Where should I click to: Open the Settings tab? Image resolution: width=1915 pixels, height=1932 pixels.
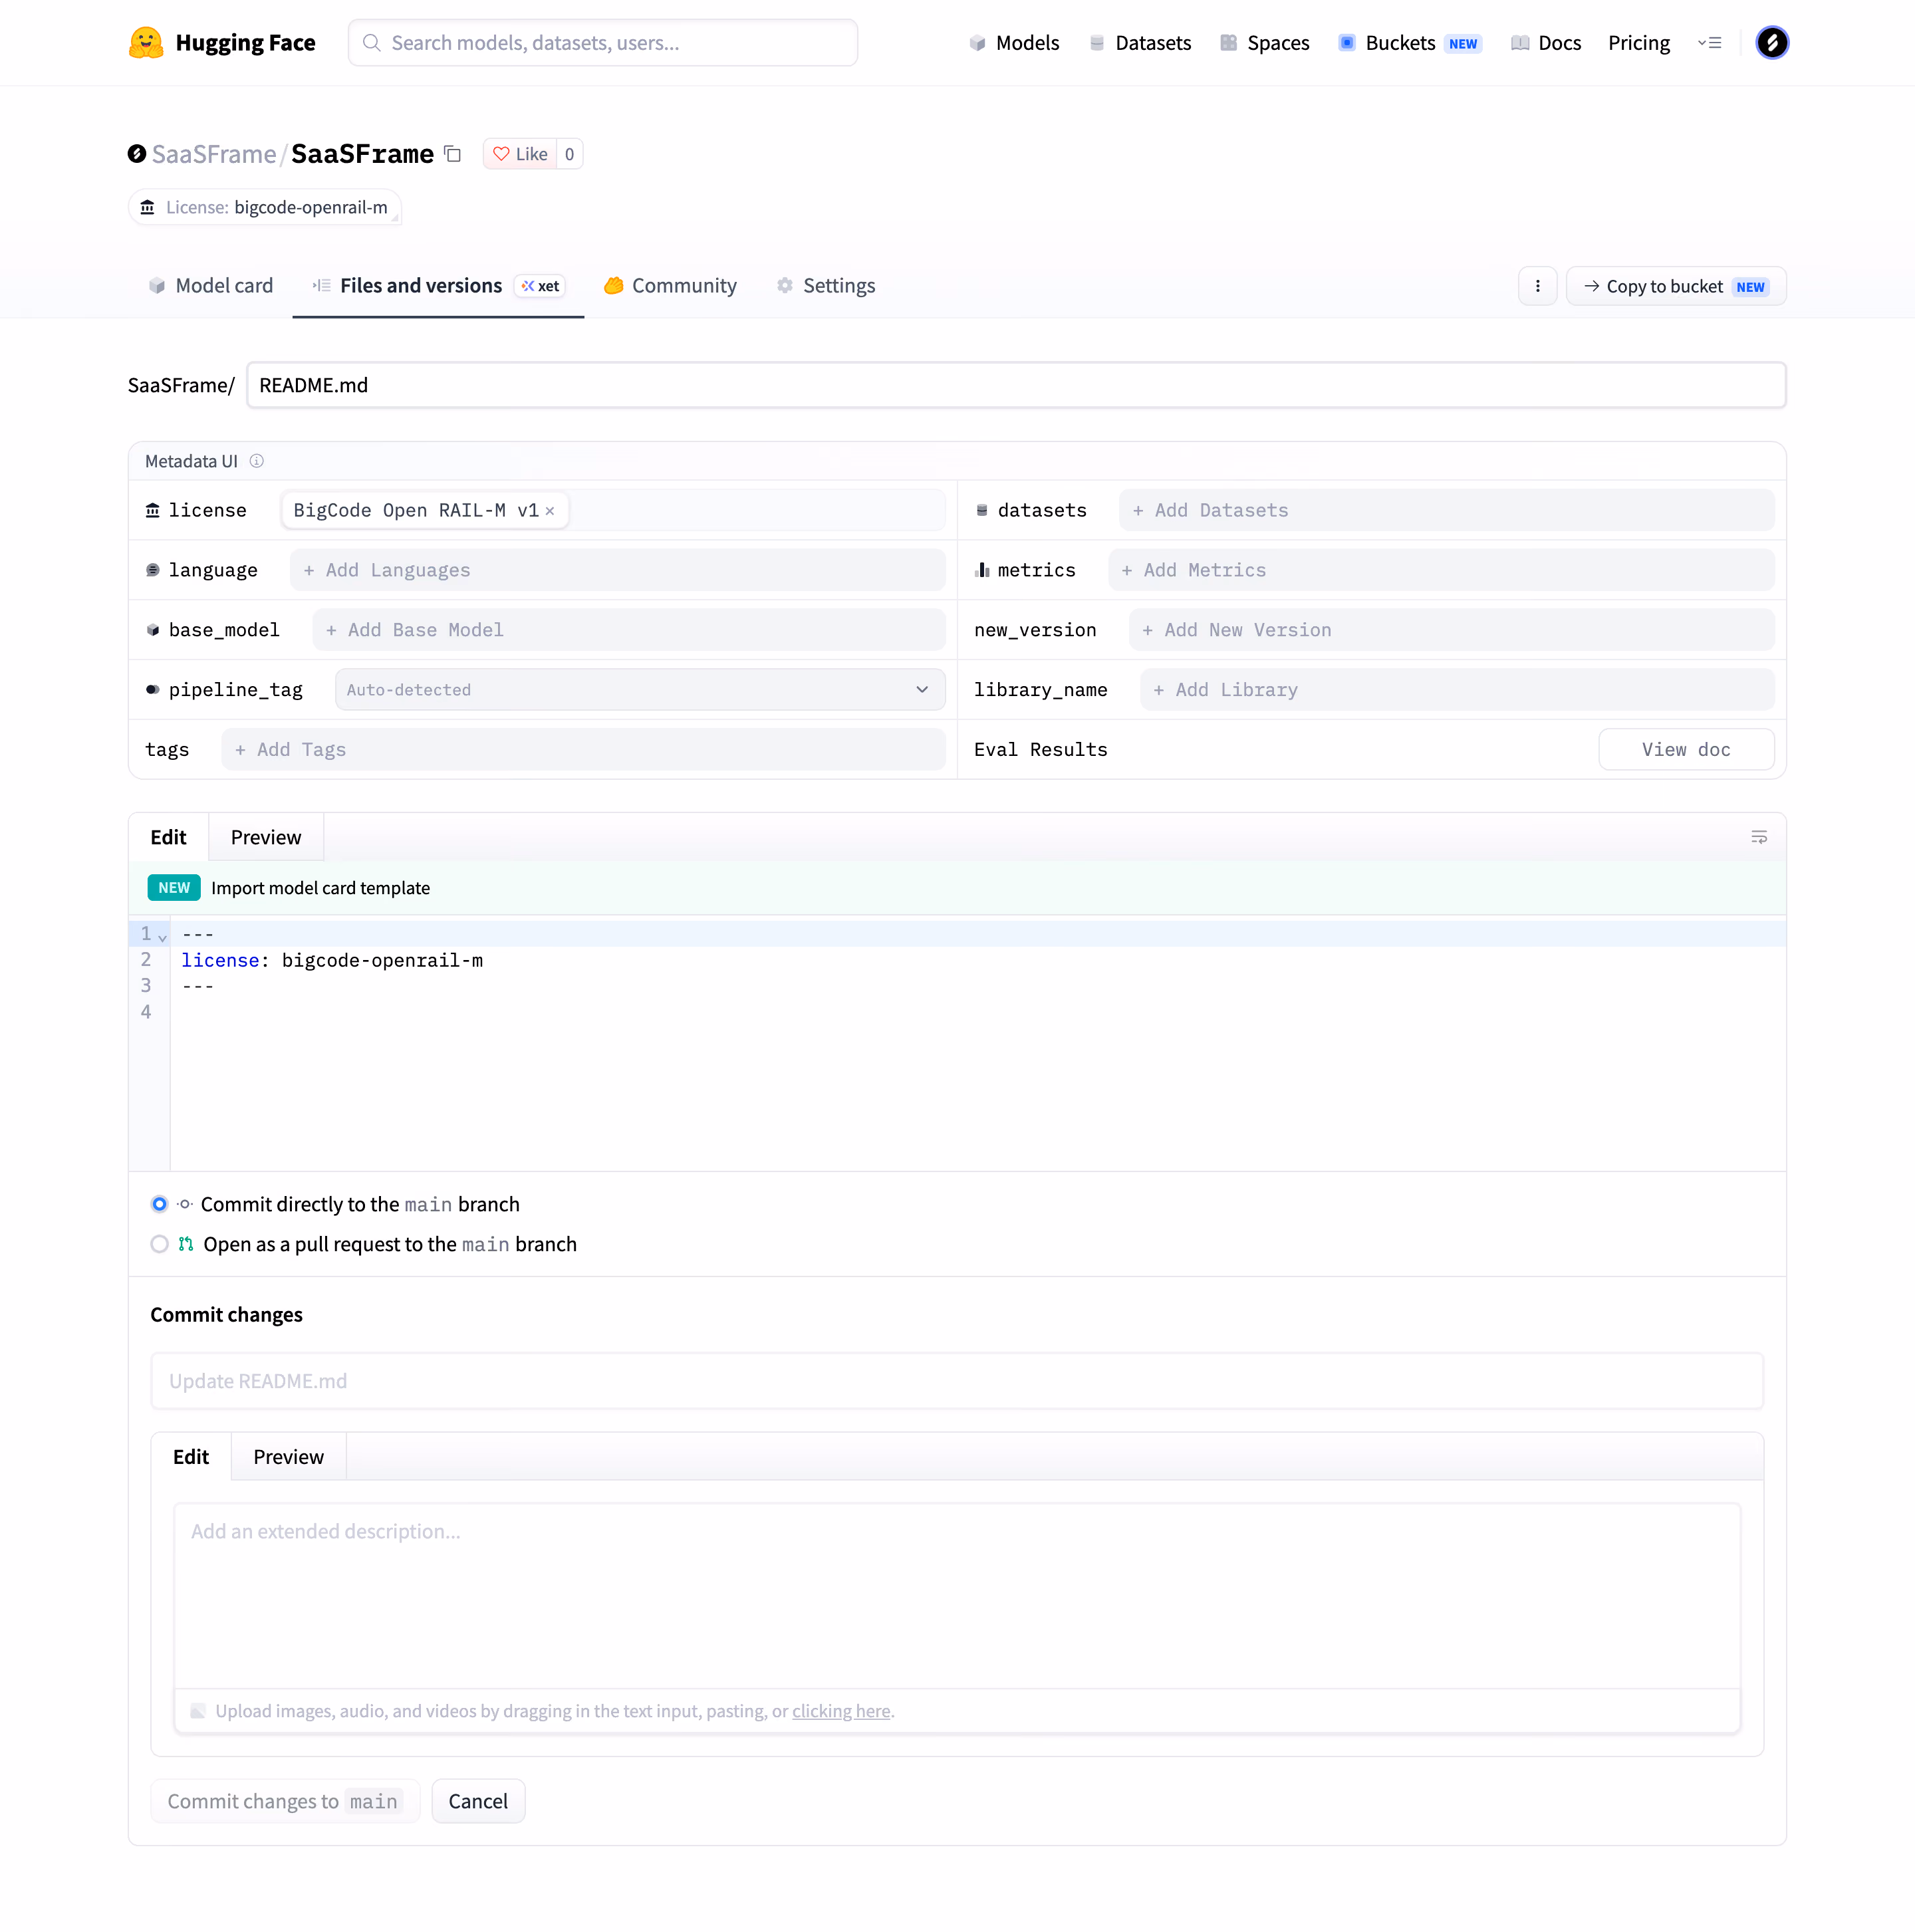(x=826, y=286)
